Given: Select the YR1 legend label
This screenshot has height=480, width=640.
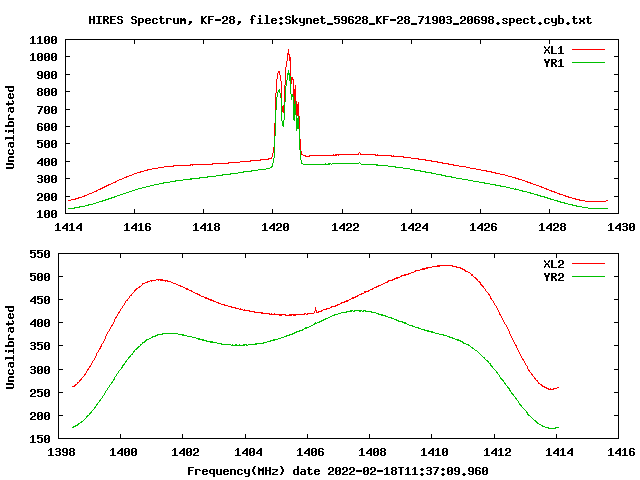Looking at the screenshot, I should pyautogui.click(x=553, y=63).
